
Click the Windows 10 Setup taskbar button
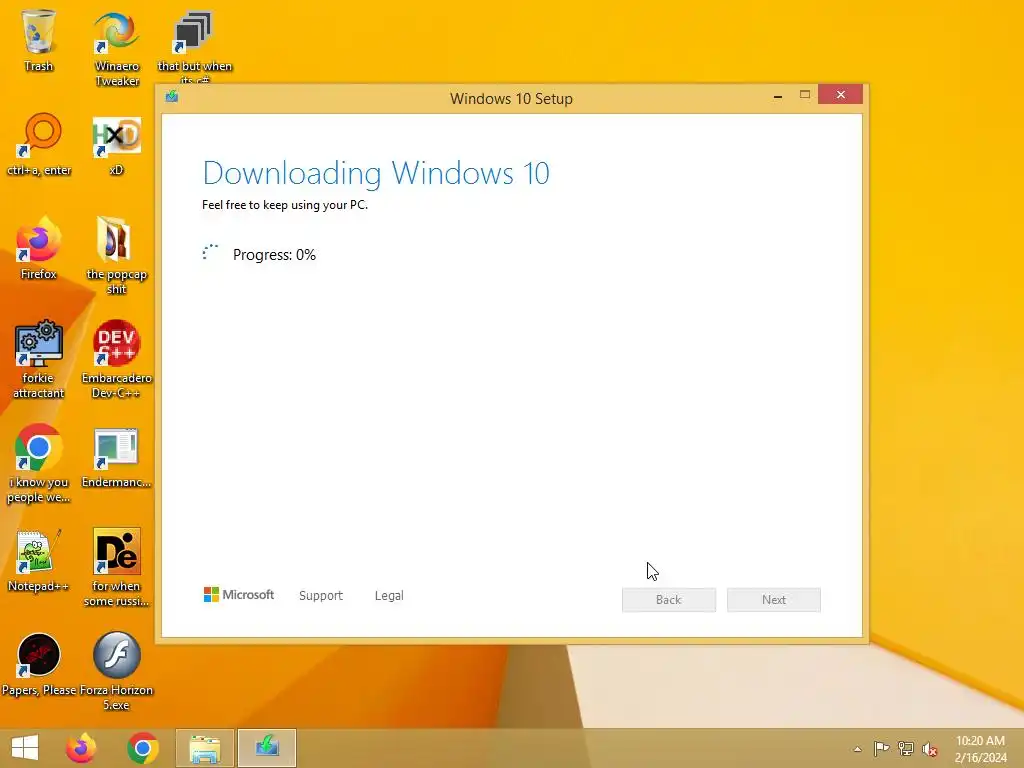267,748
